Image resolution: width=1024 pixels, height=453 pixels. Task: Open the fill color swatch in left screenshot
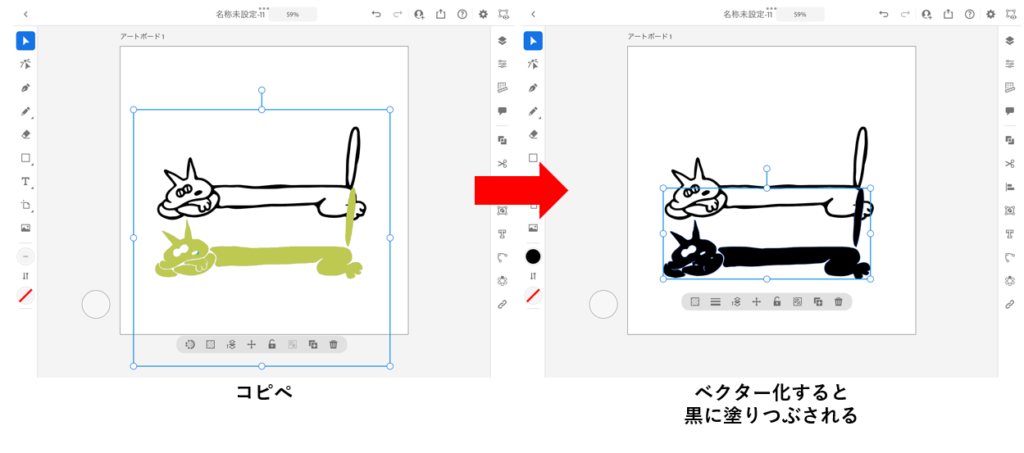click(25, 257)
